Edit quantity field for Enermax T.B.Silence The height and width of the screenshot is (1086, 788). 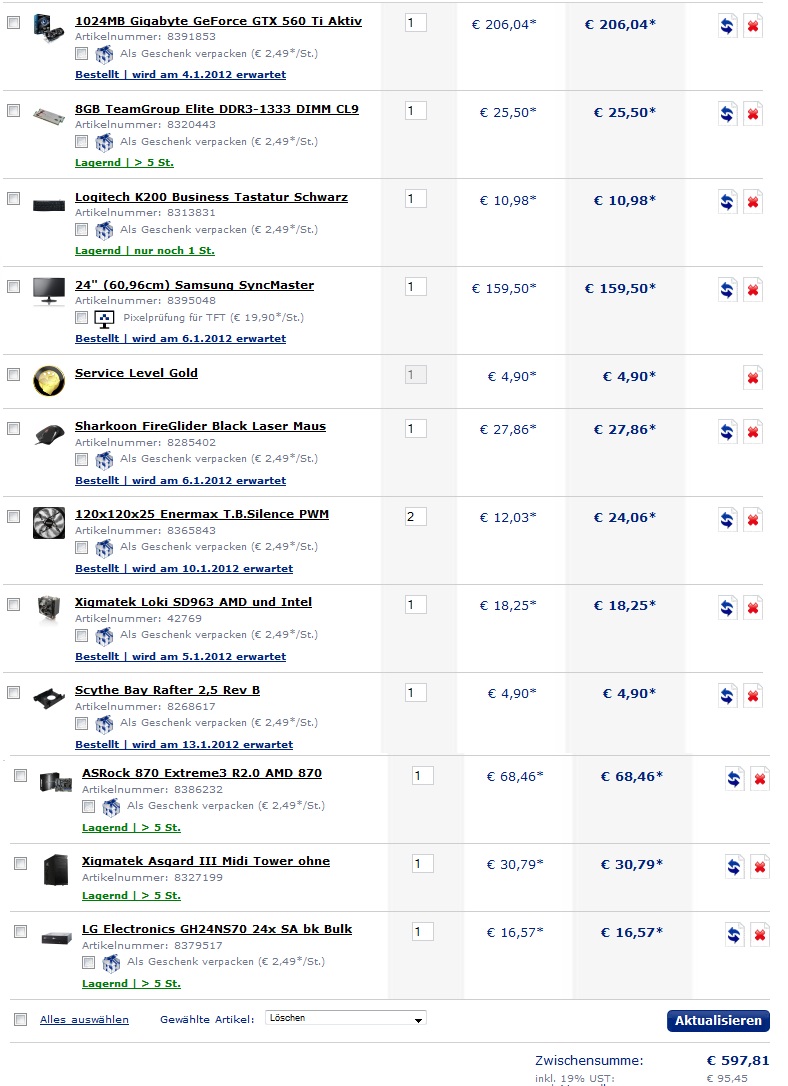click(x=415, y=516)
